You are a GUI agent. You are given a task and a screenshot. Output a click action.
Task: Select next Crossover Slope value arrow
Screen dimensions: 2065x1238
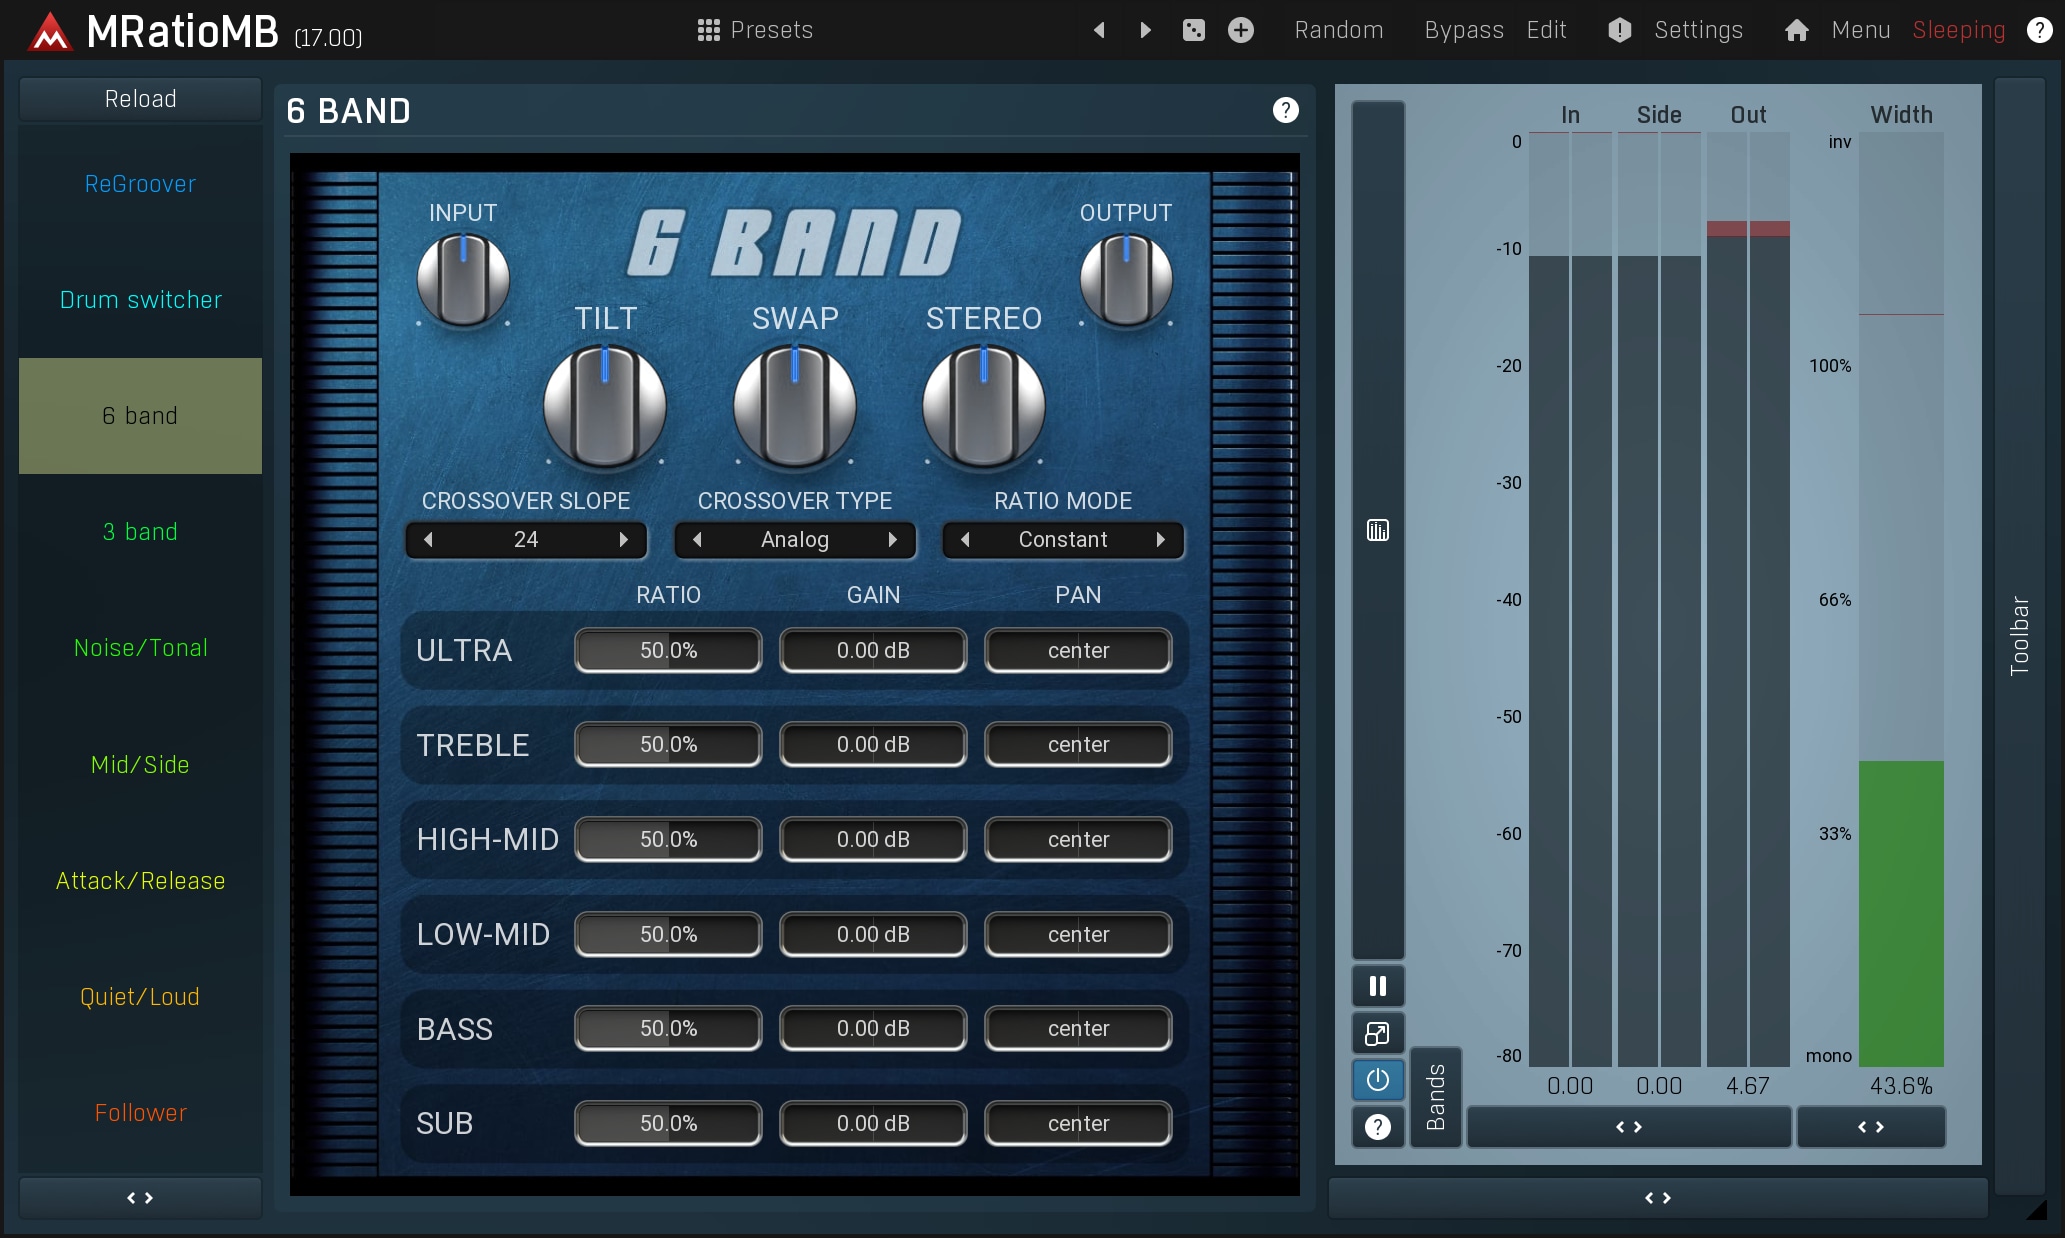tap(624, 540)
